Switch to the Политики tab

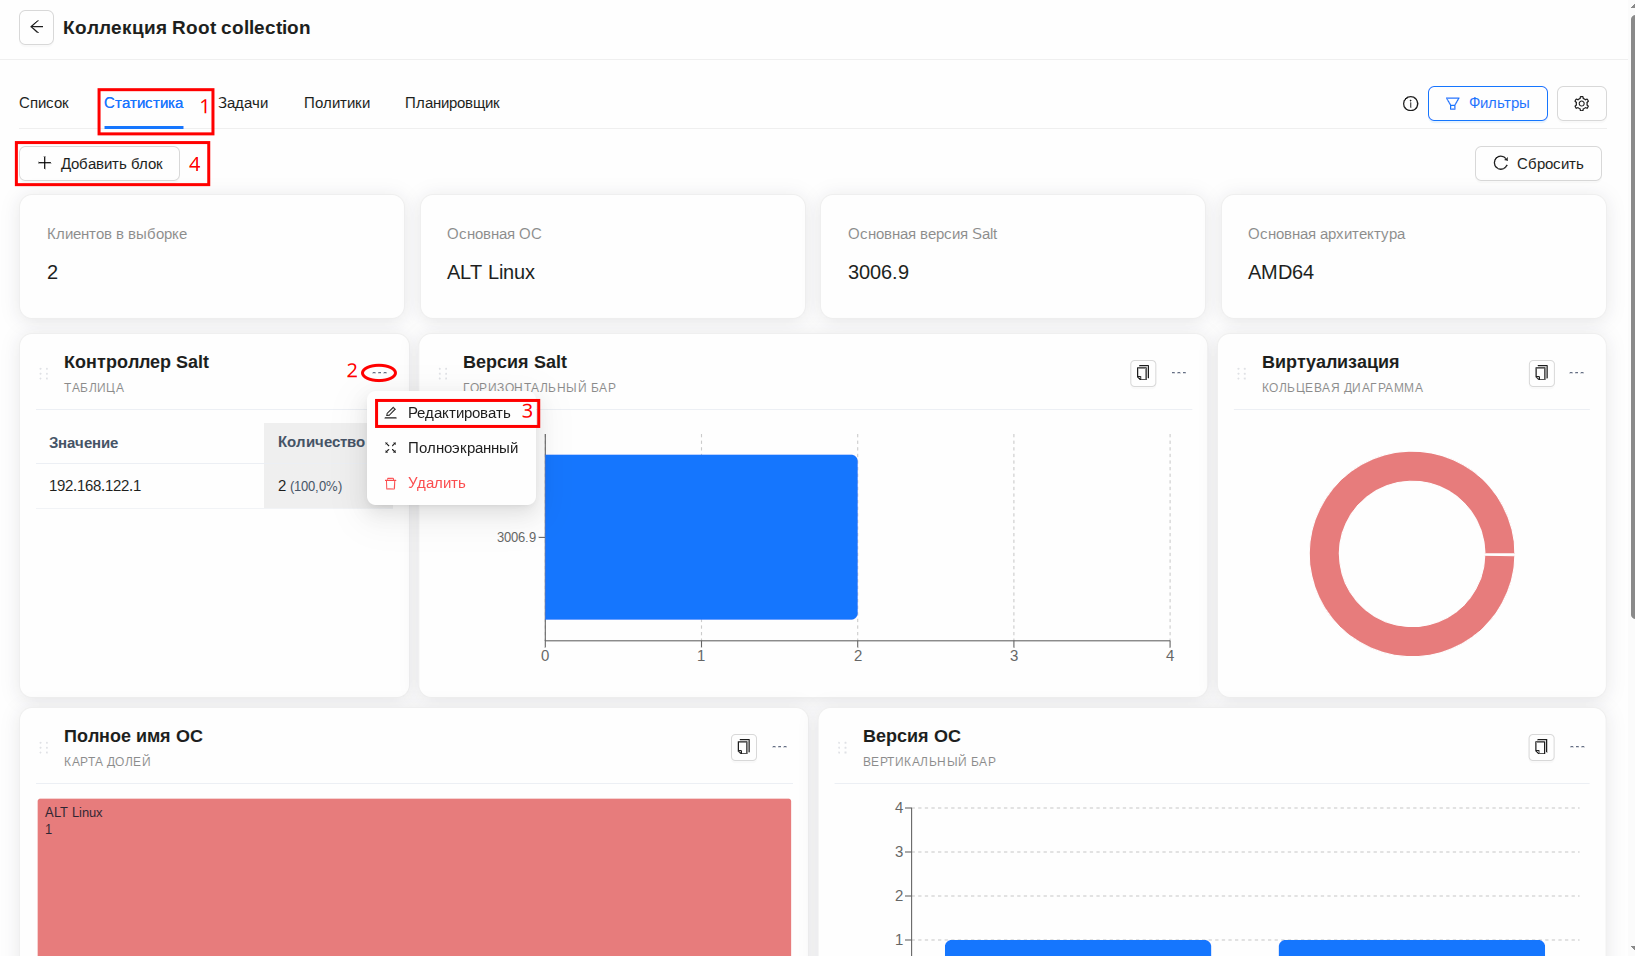tap(337, 103)
